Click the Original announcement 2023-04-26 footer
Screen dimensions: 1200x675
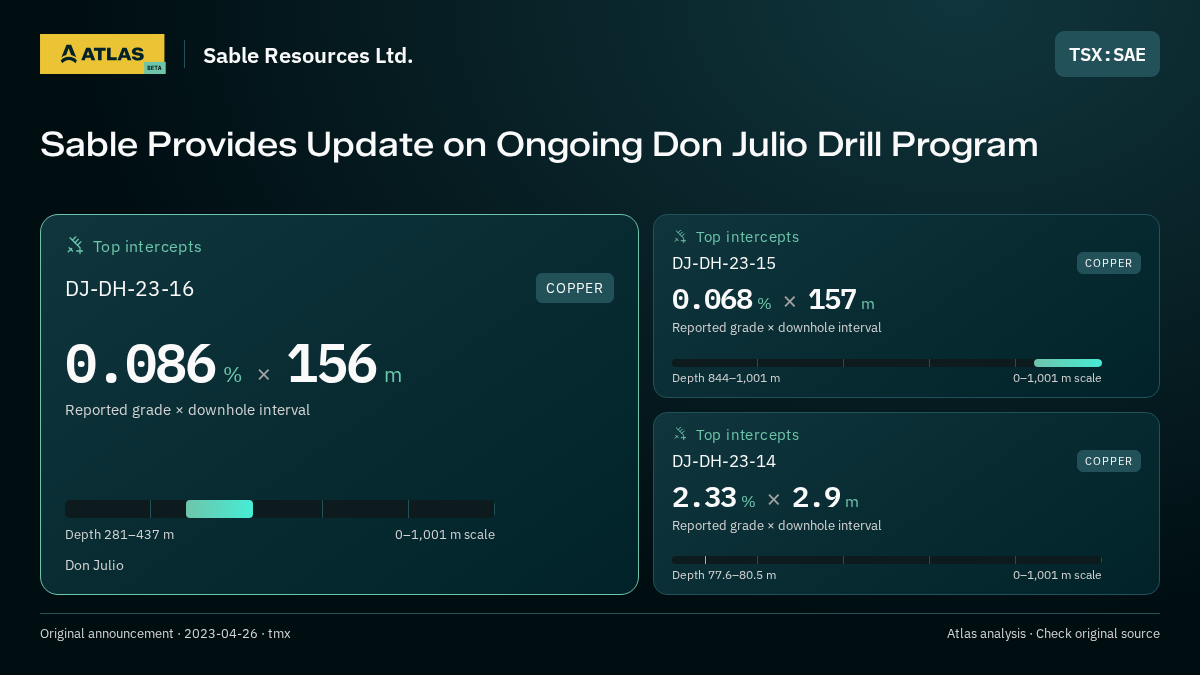165,634
